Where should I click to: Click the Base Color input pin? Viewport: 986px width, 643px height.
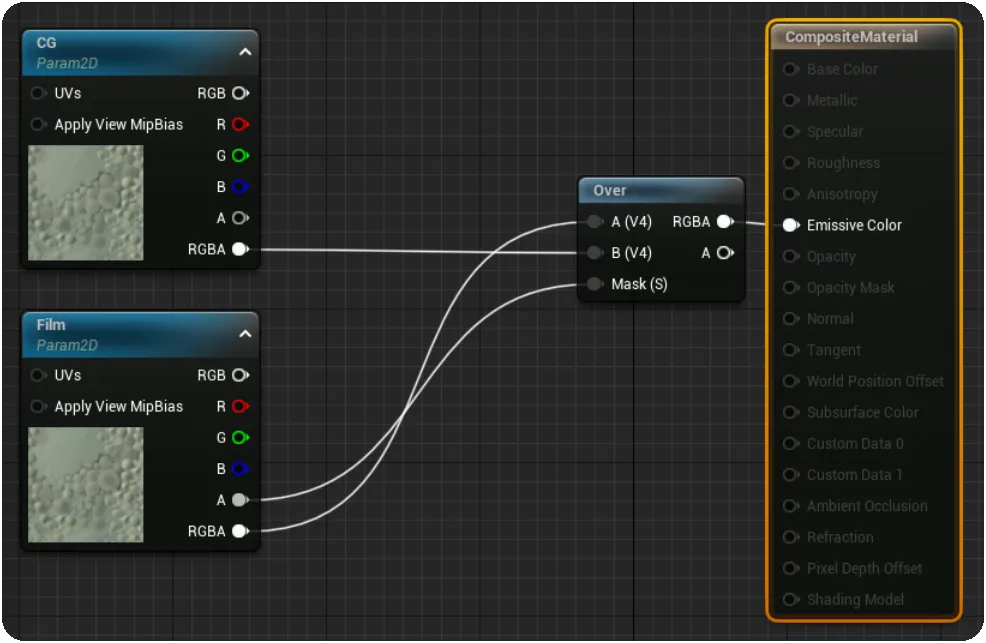click(x=791, y=69)
